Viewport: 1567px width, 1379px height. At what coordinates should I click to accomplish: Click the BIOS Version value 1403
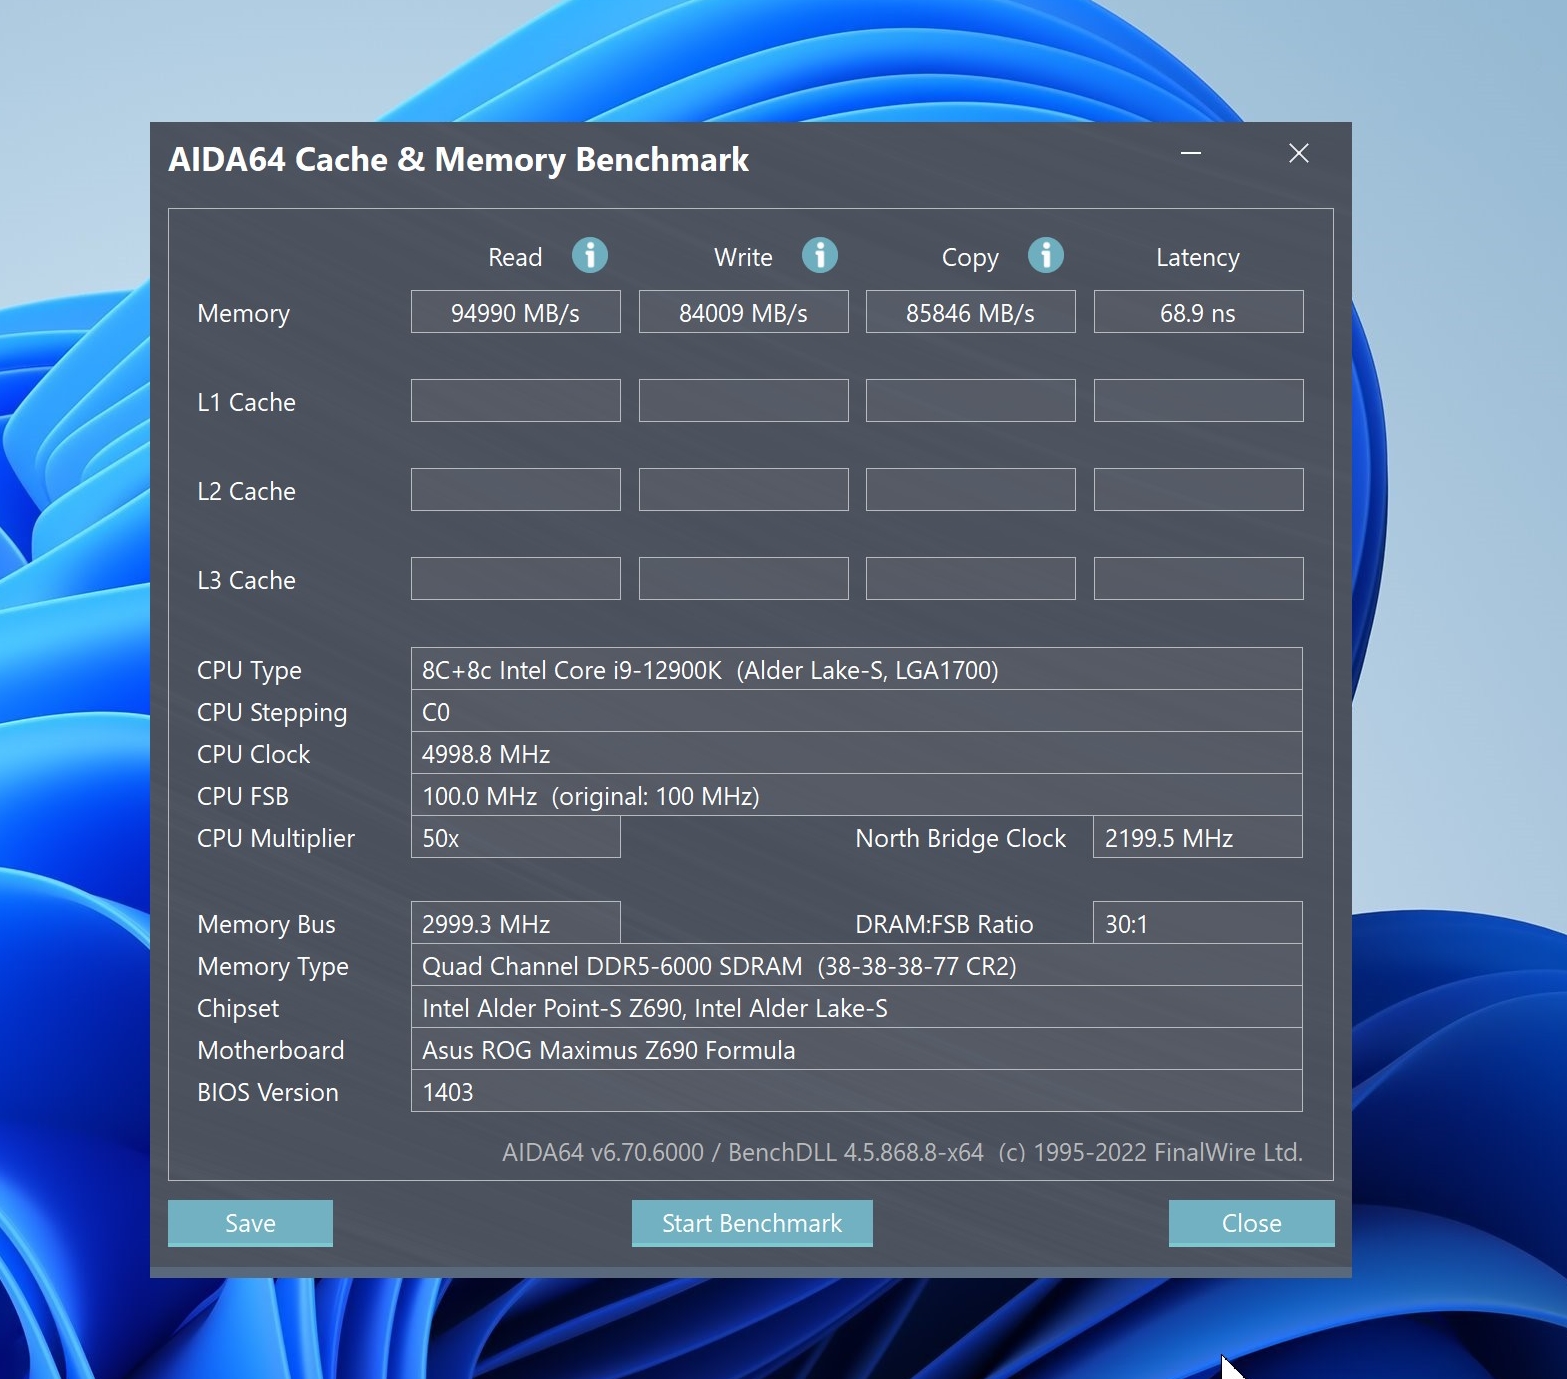pyautogui.click(x=856, y=1091)
